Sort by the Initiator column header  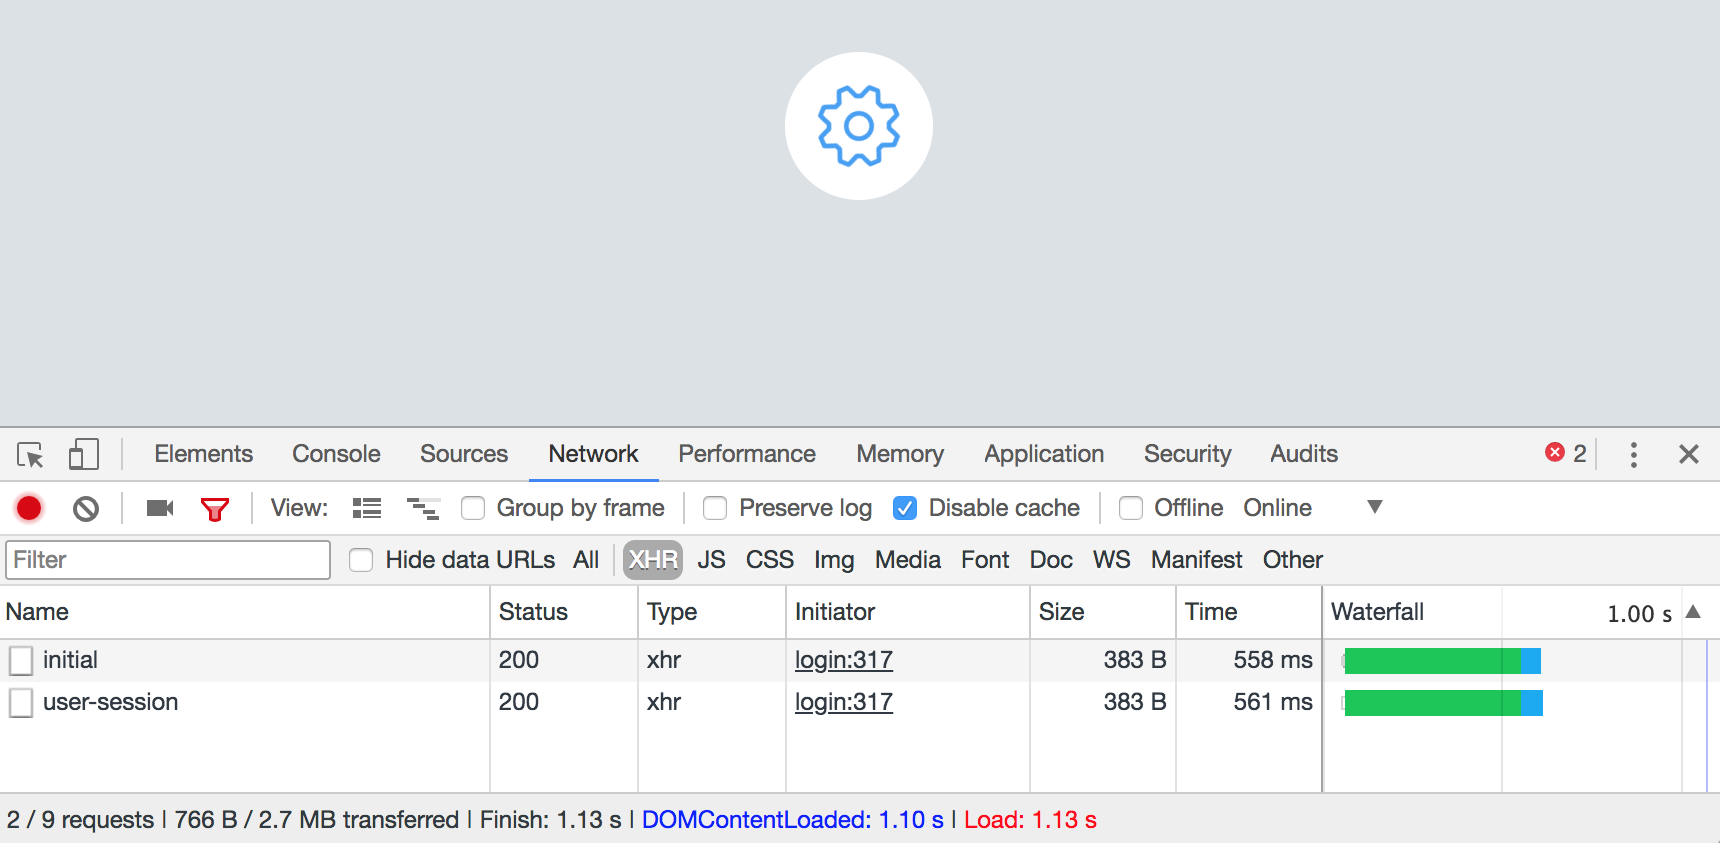pos(908,612)
